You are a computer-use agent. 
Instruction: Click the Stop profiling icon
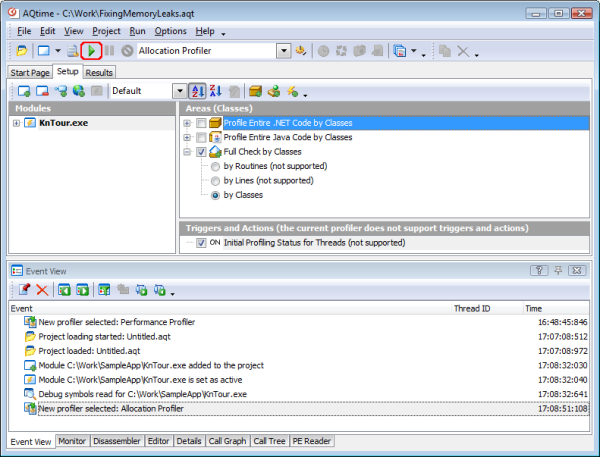127,51
